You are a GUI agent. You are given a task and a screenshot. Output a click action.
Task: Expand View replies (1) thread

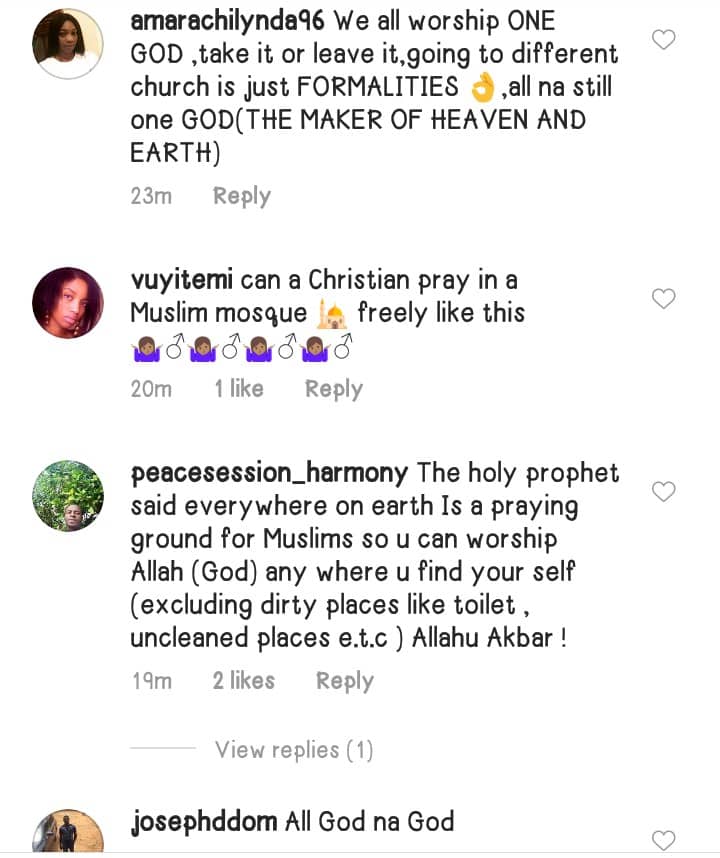(294, 749)
